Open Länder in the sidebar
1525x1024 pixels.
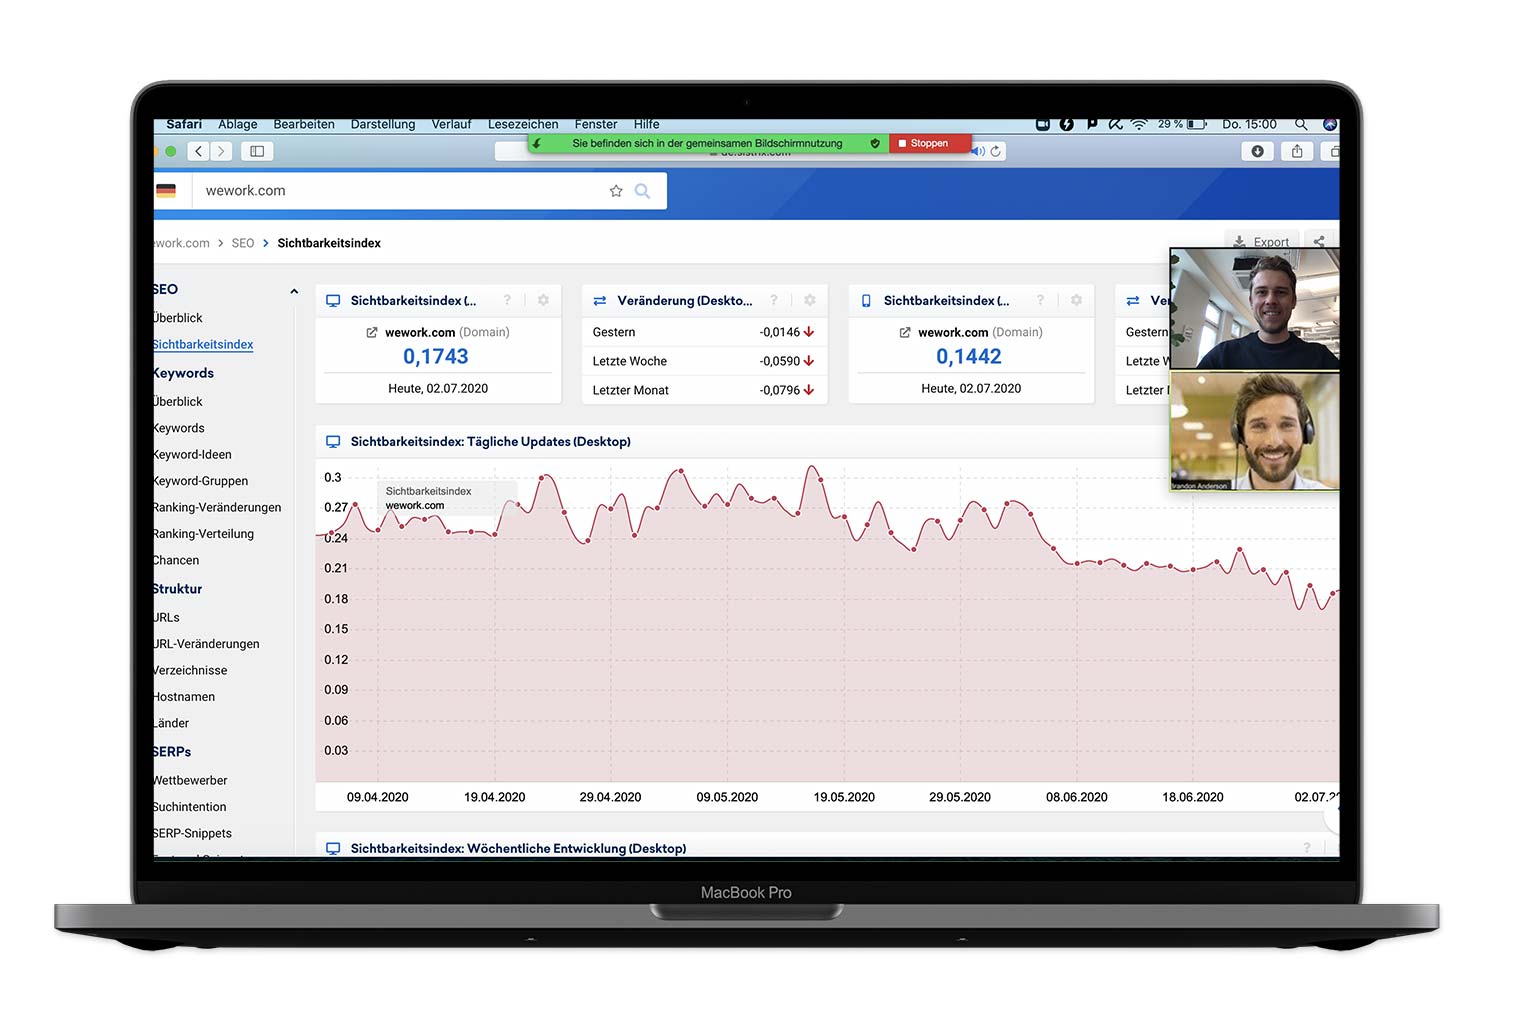171,723
